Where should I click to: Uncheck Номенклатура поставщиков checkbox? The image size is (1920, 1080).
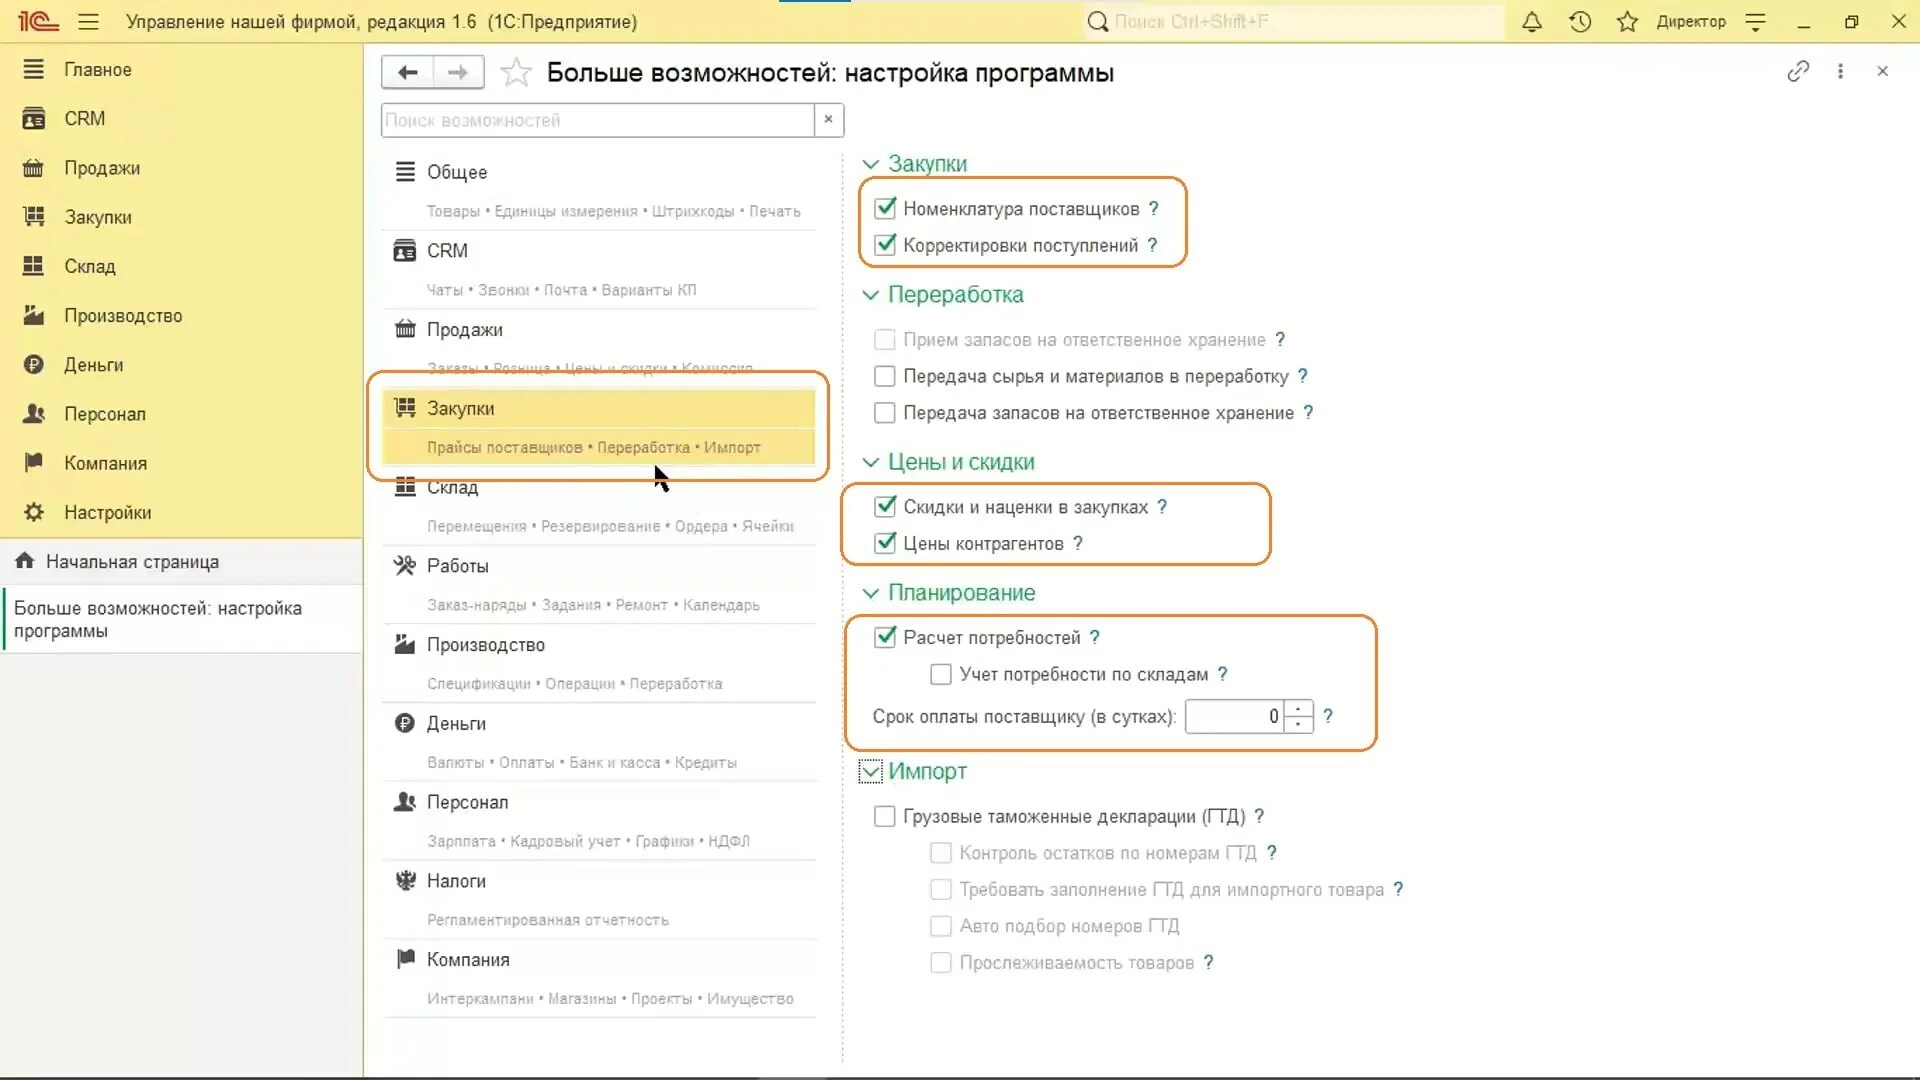click(885, 208)
